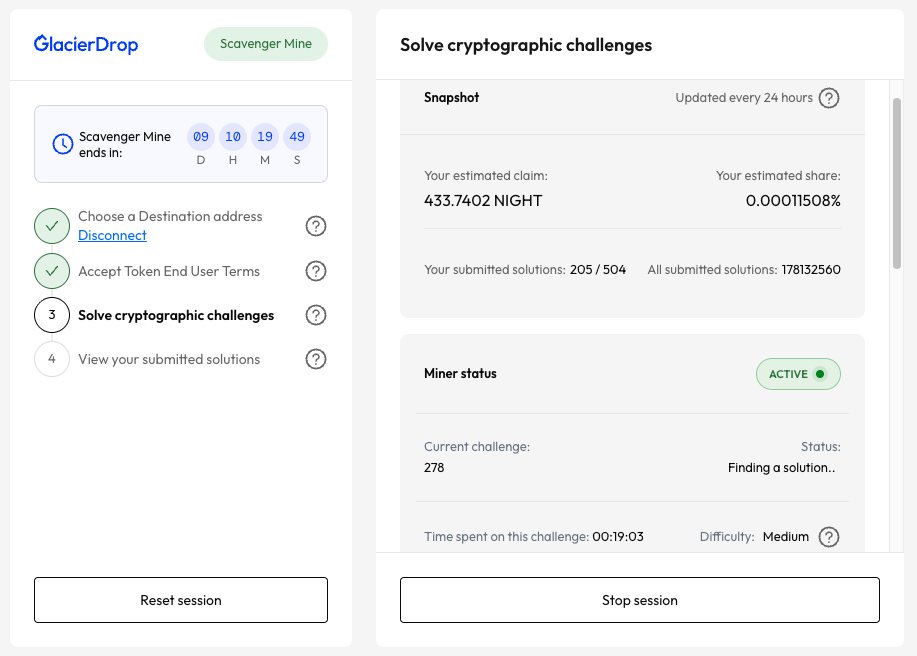
Task: Click the 433.7402 NIGHT estimated claim value
Action: (x=483, y=201)
